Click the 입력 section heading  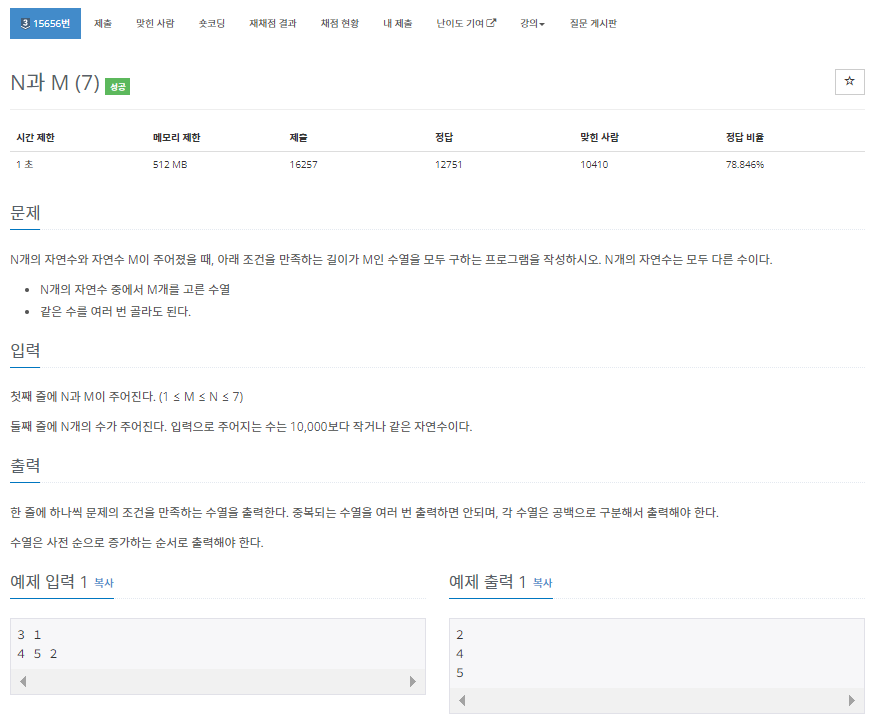[25, 350]
